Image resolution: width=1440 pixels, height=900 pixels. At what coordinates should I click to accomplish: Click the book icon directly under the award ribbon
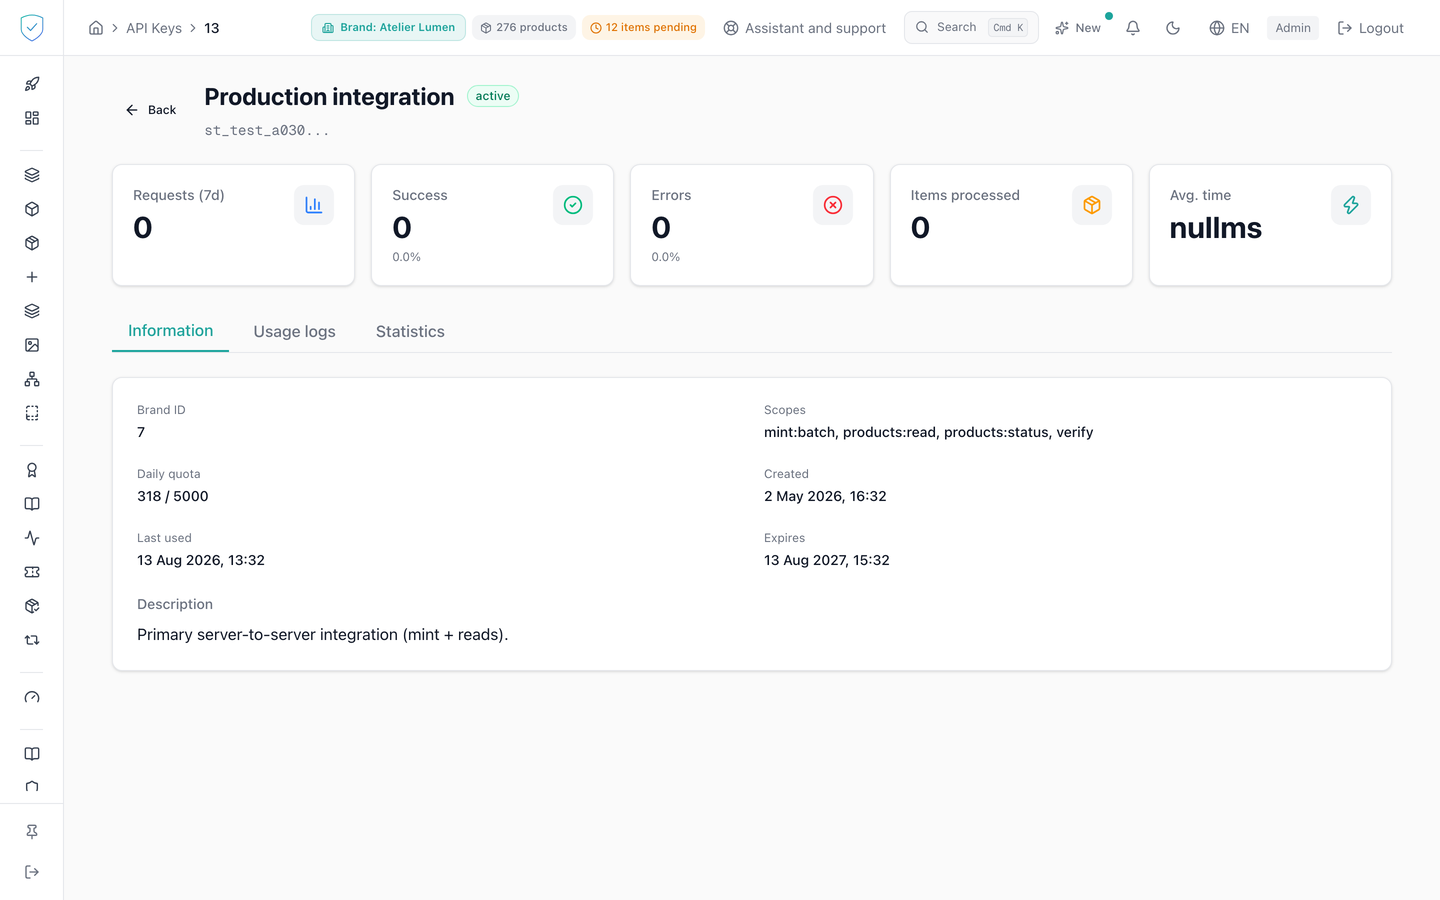point(32,504)
